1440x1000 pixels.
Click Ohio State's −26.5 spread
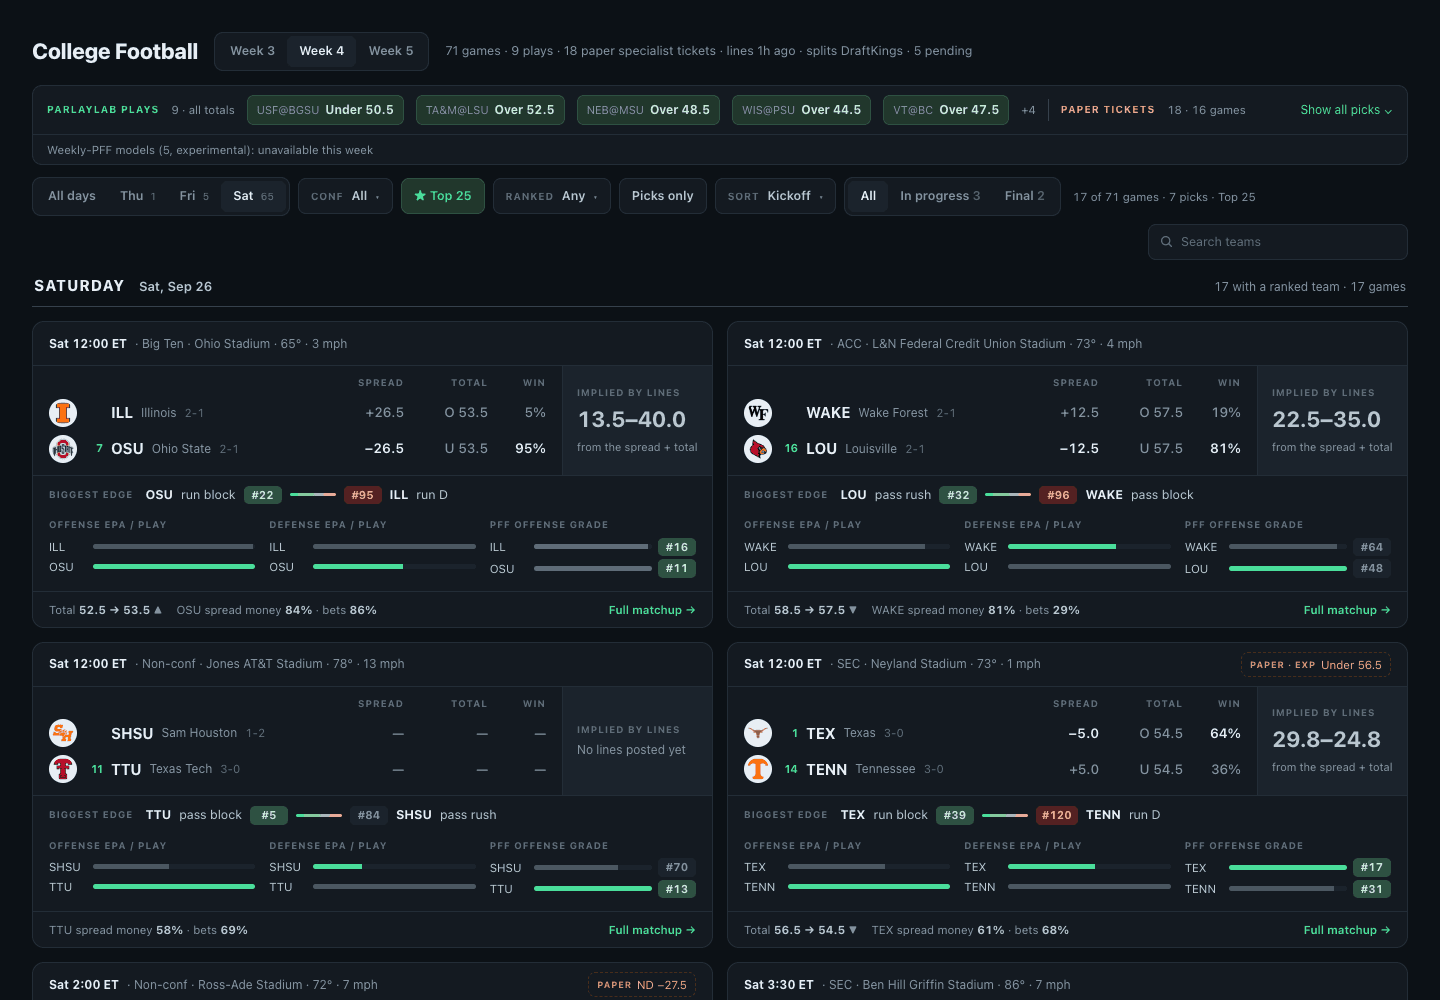(384, 449)
